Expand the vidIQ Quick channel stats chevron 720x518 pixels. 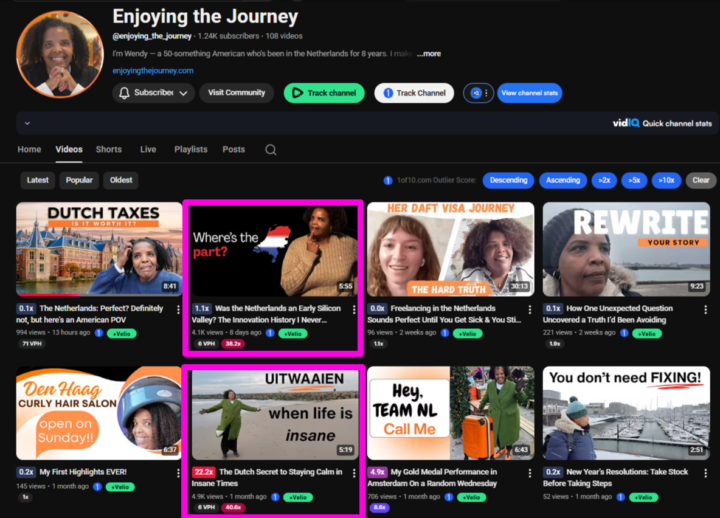28,123
